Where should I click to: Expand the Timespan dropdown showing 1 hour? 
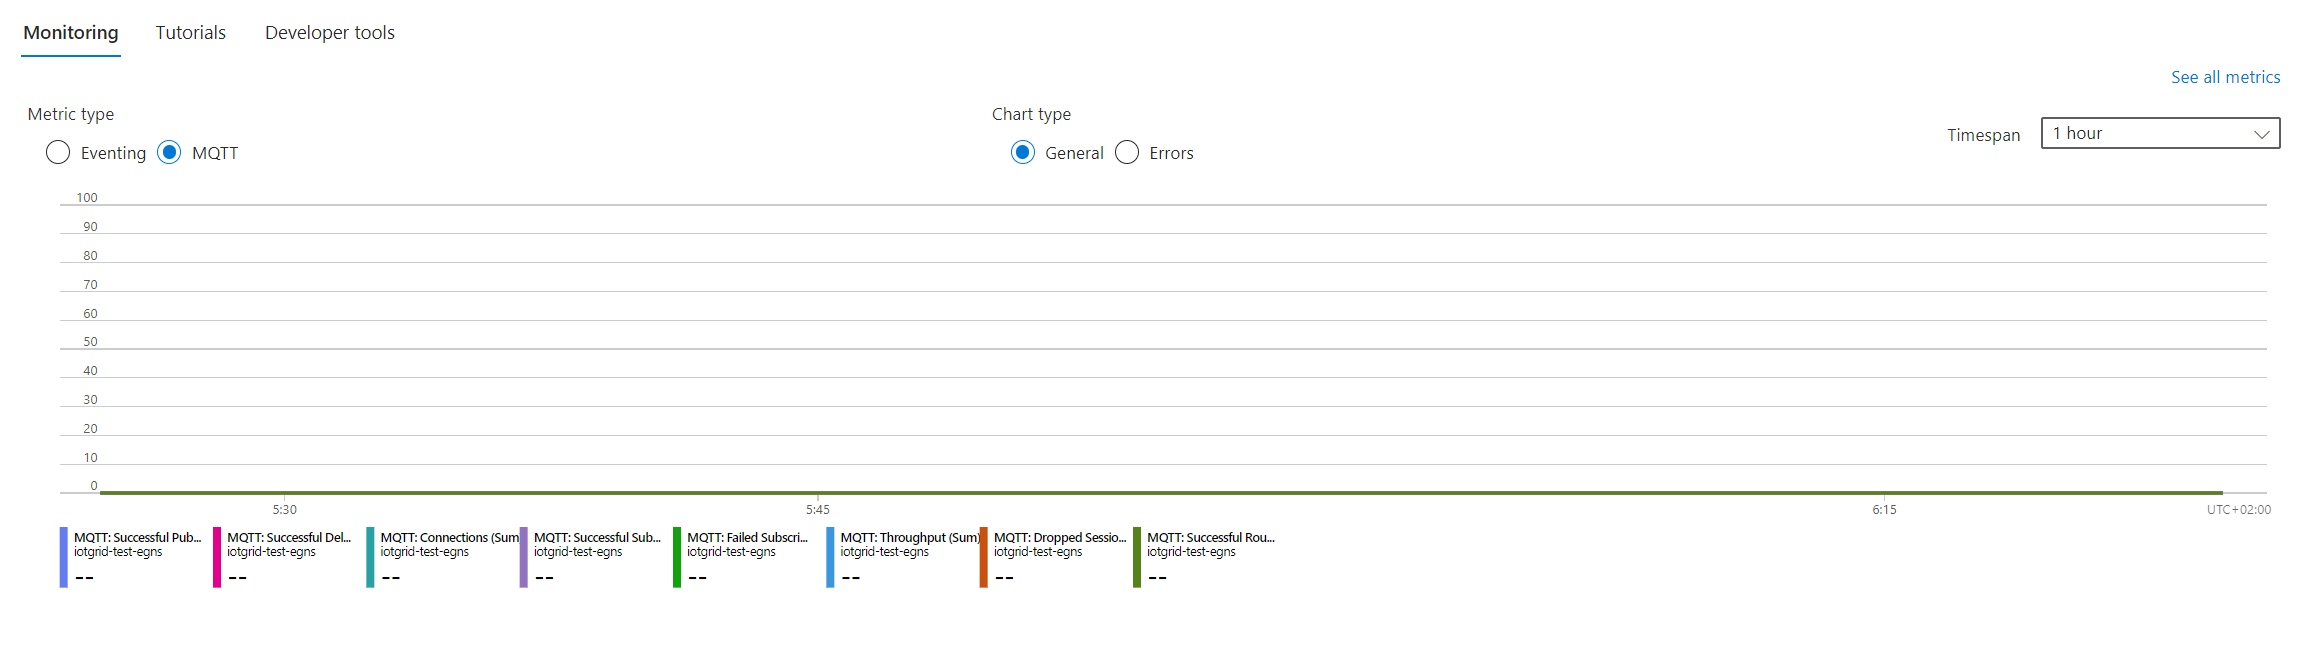[x=2159, y=133]
